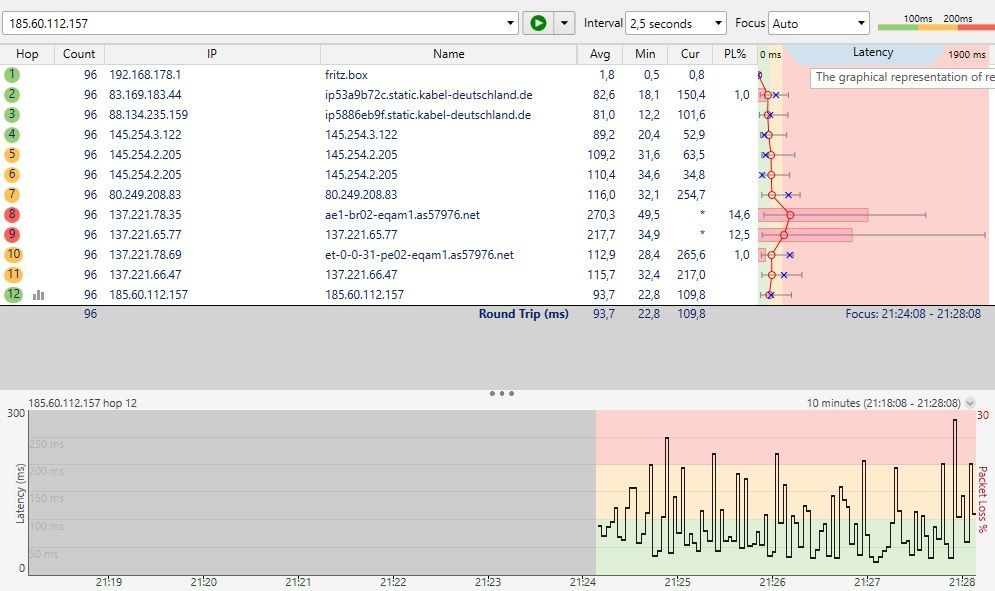The width and height of the screenshot is (995, 591).
Task: Select hop 11 yellow circle icon
Action: [x=13, y=274]
